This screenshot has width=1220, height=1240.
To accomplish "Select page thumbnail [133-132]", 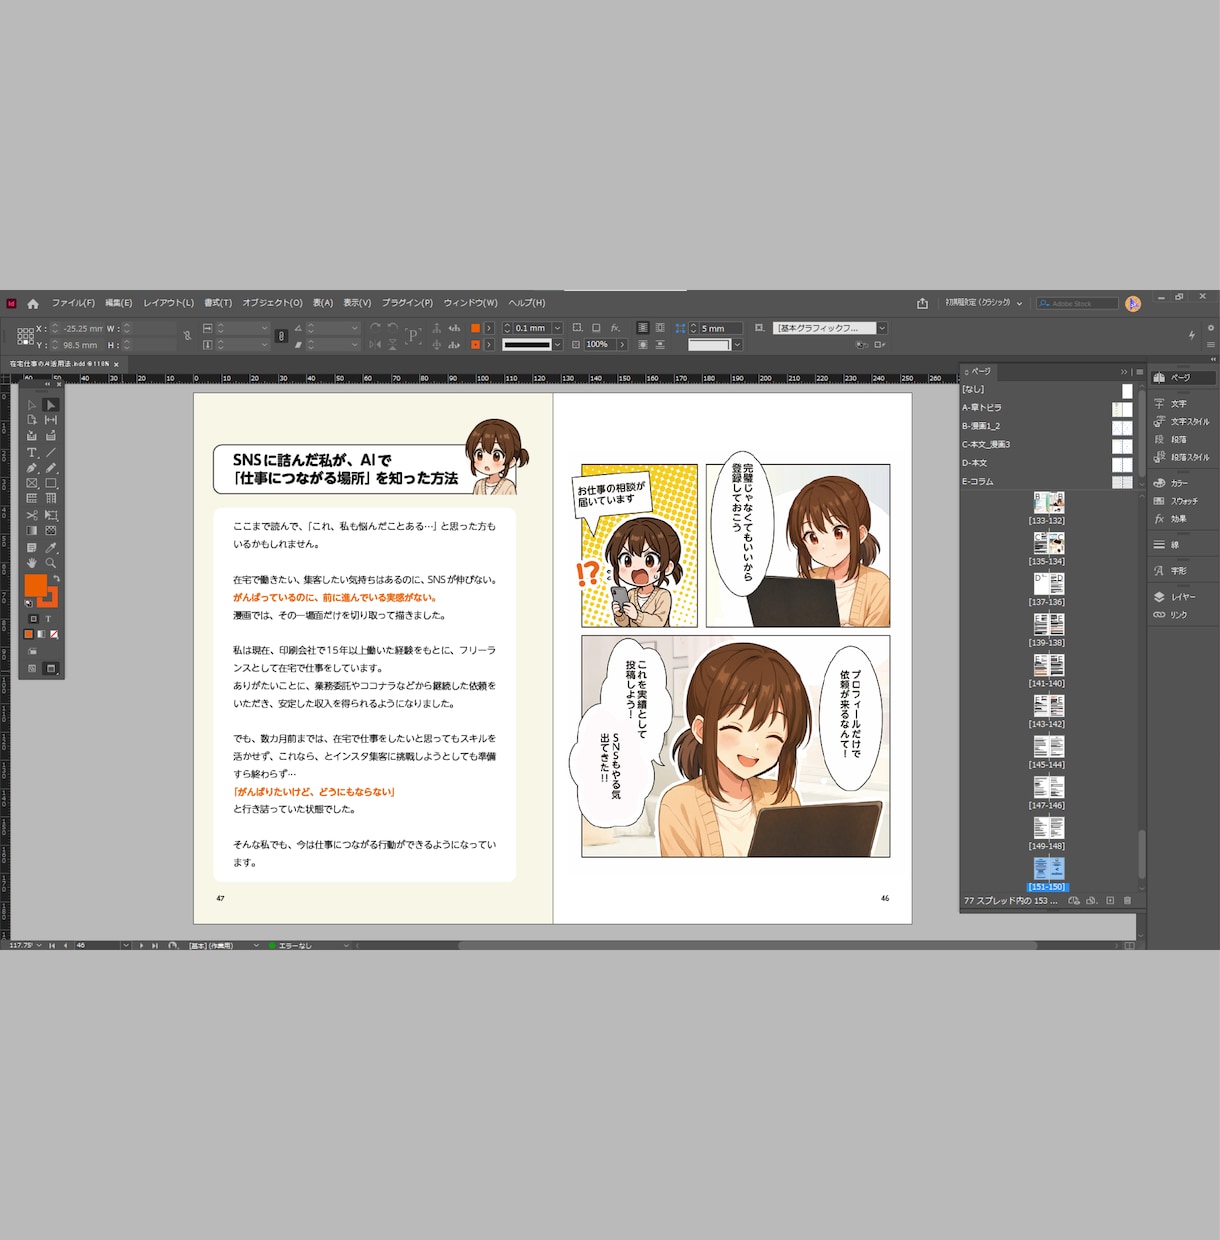I will 1048,502.
